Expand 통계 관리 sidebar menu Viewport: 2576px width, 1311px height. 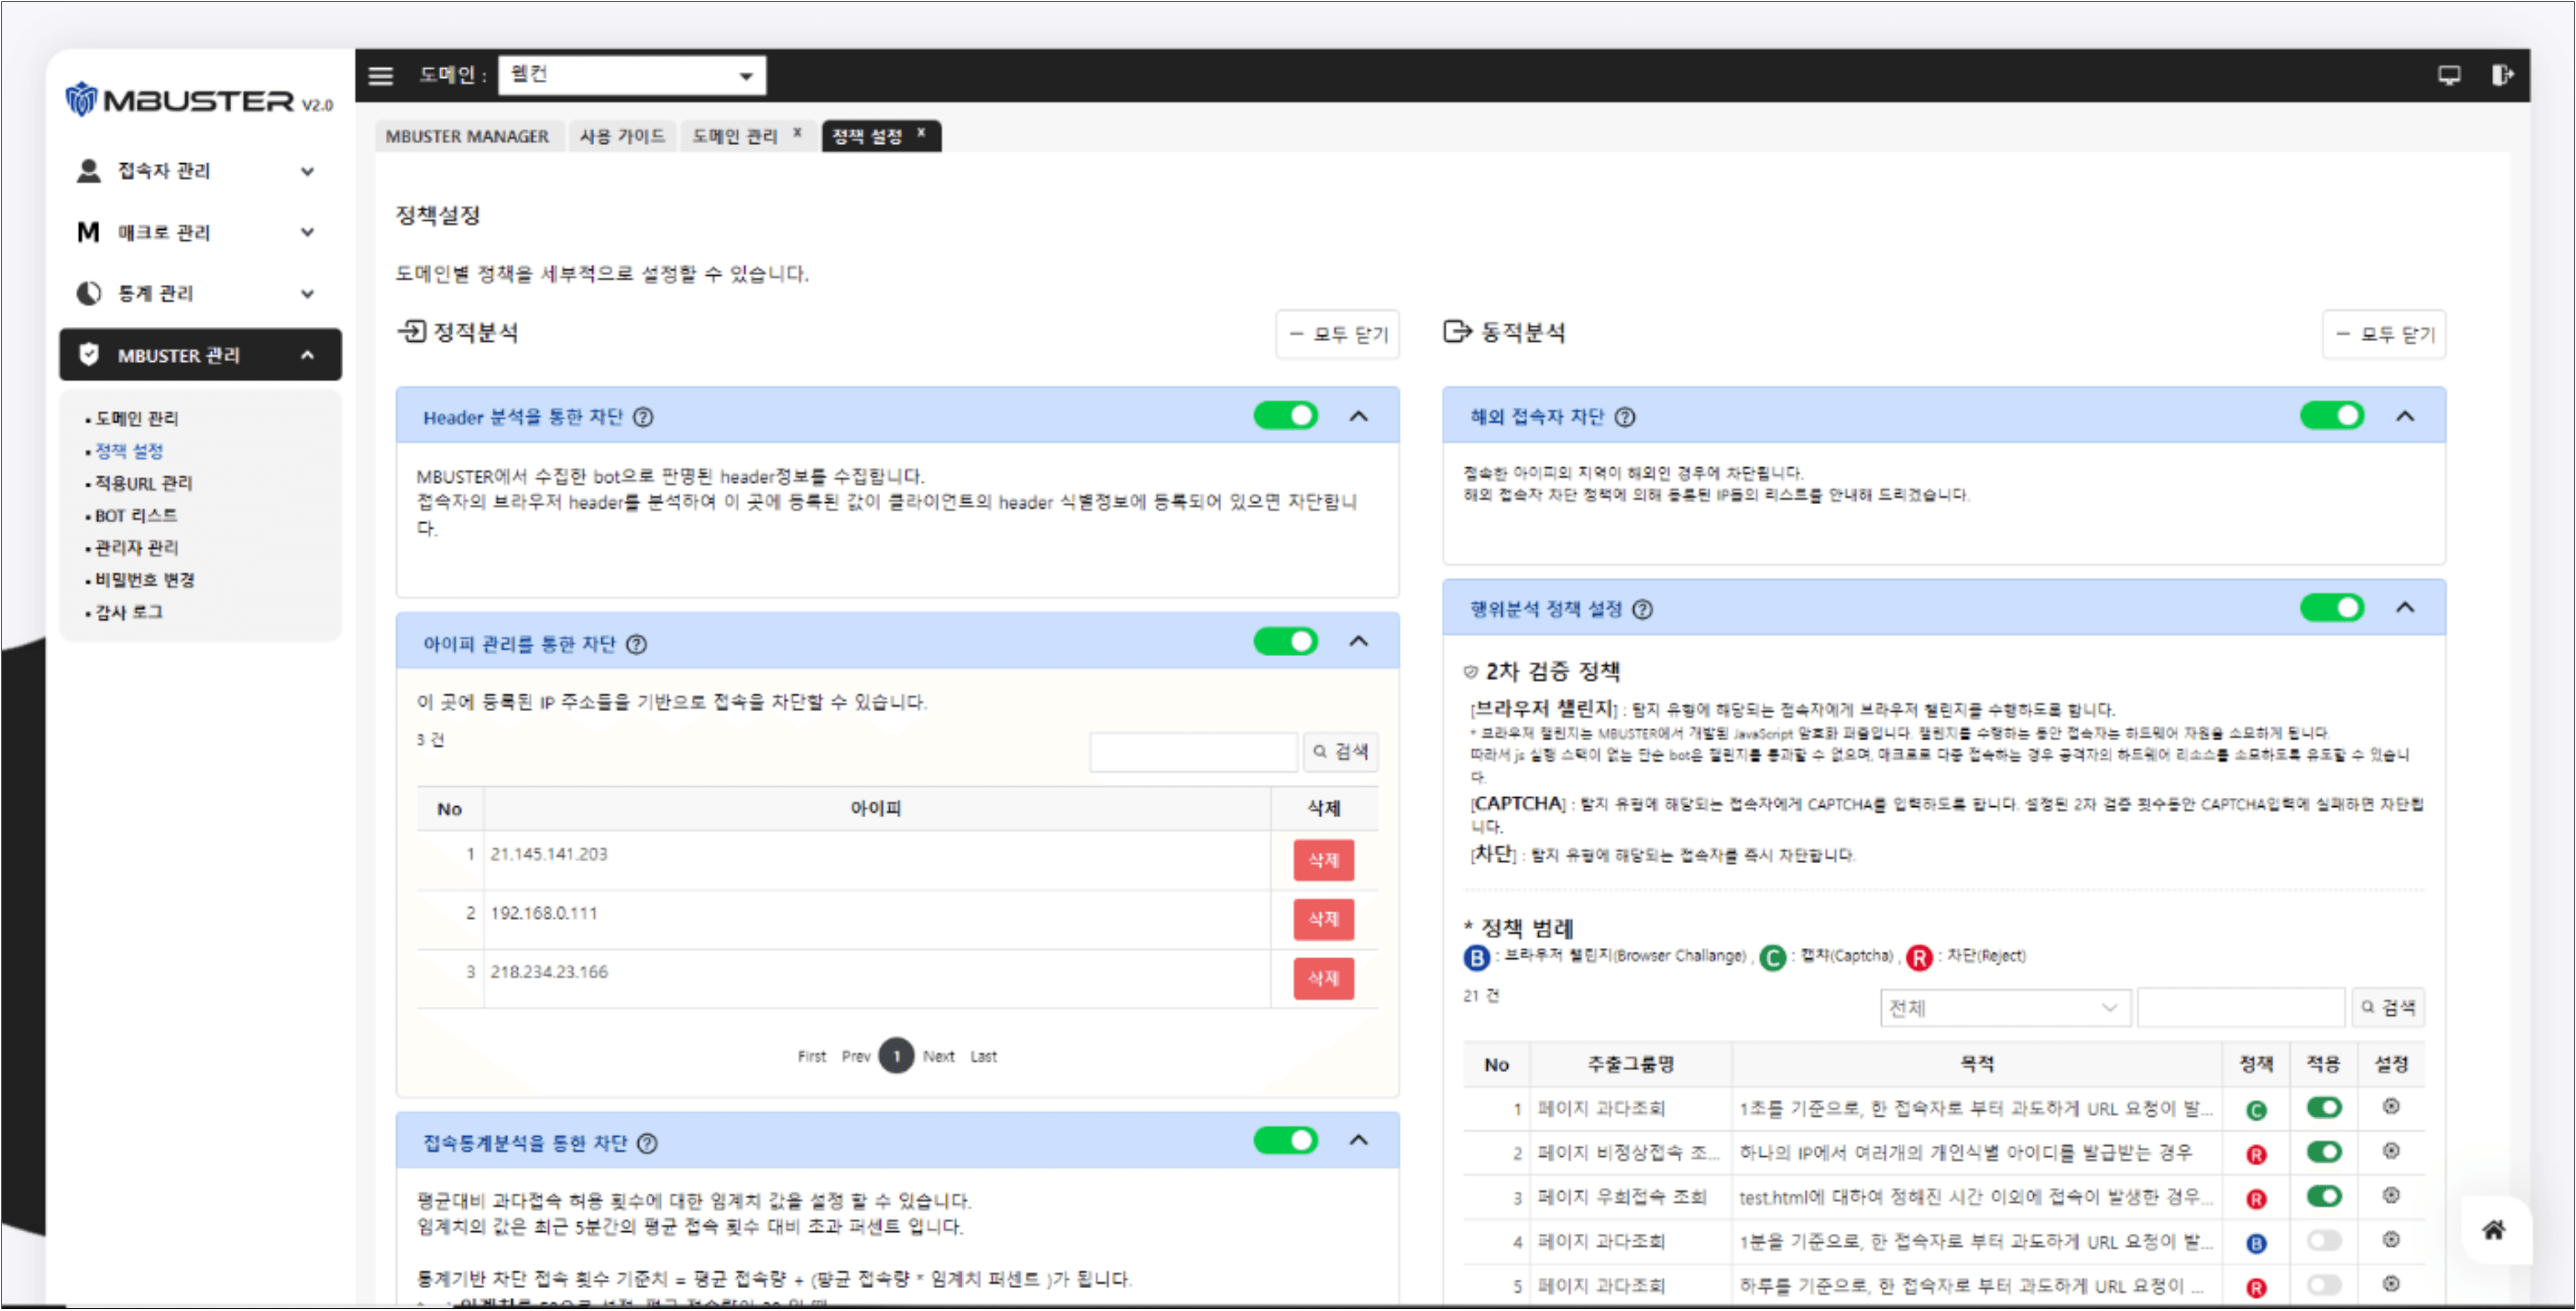coord(199,293)
